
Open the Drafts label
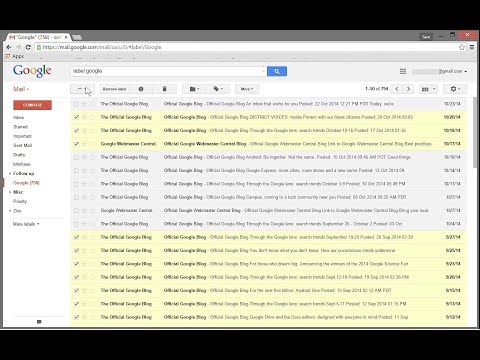(x=19, y=155)
